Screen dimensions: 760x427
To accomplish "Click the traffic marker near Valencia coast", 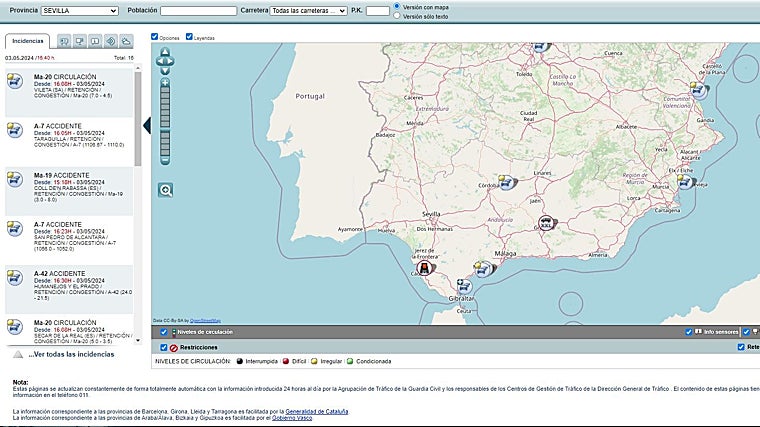I will click(698, 90).
